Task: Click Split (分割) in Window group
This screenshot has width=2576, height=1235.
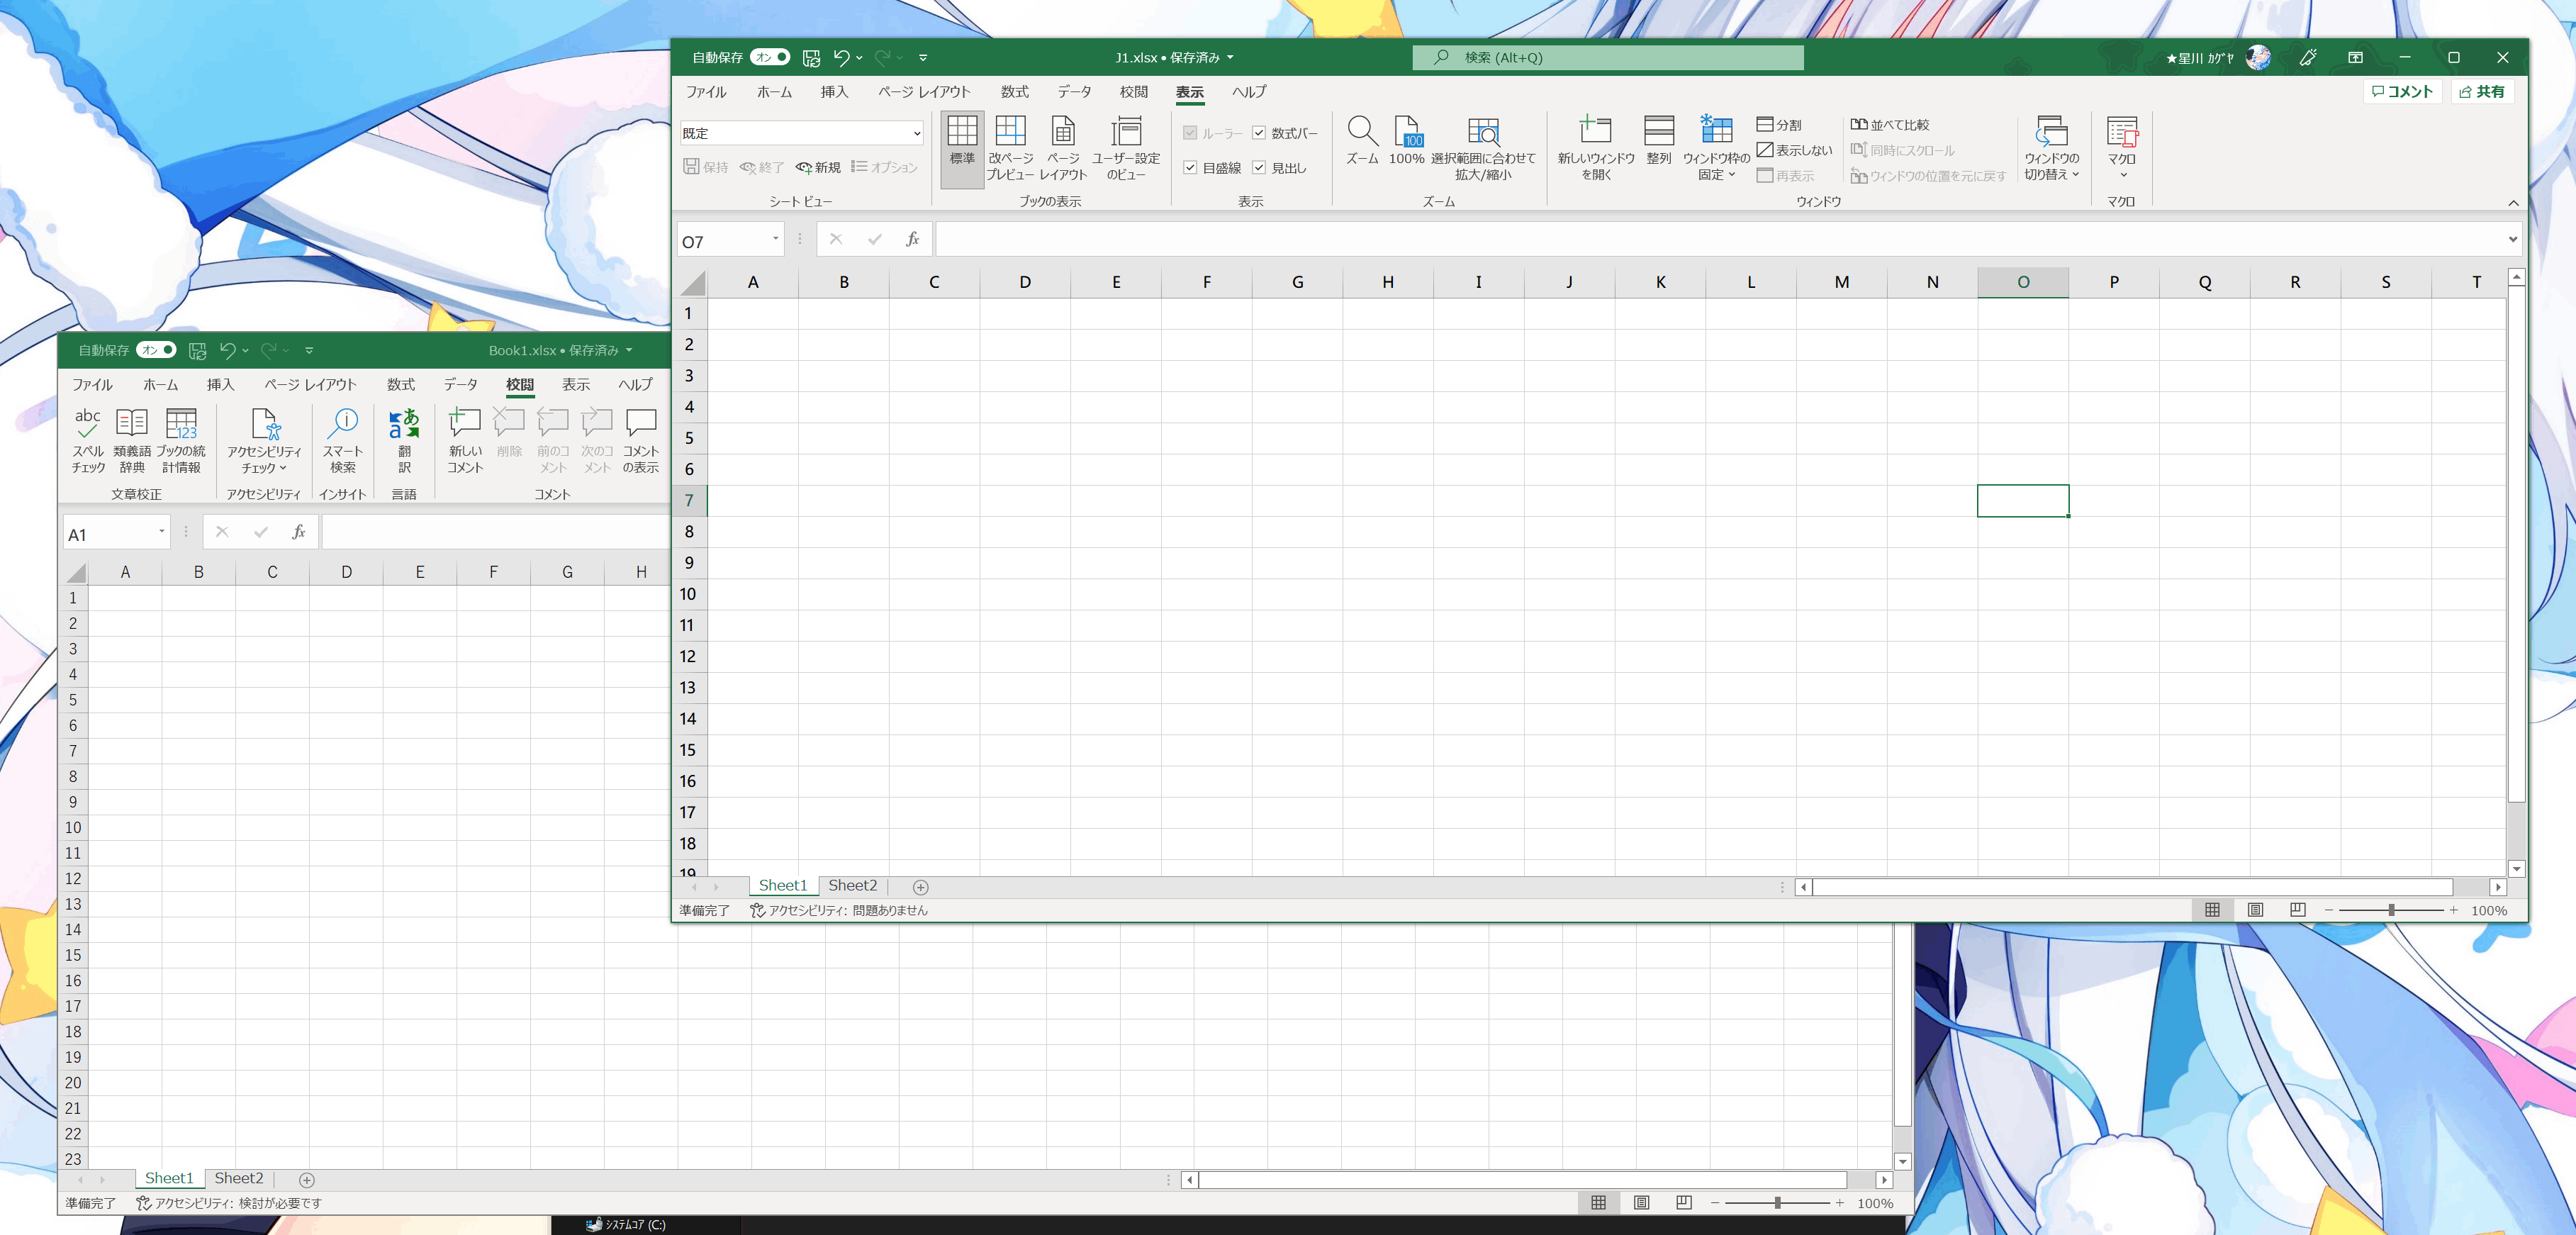Action: pyautogui.click(x=1780, y=125)
